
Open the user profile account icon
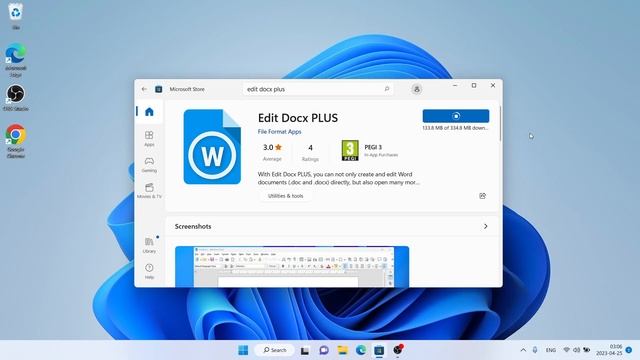pos(416,89)
